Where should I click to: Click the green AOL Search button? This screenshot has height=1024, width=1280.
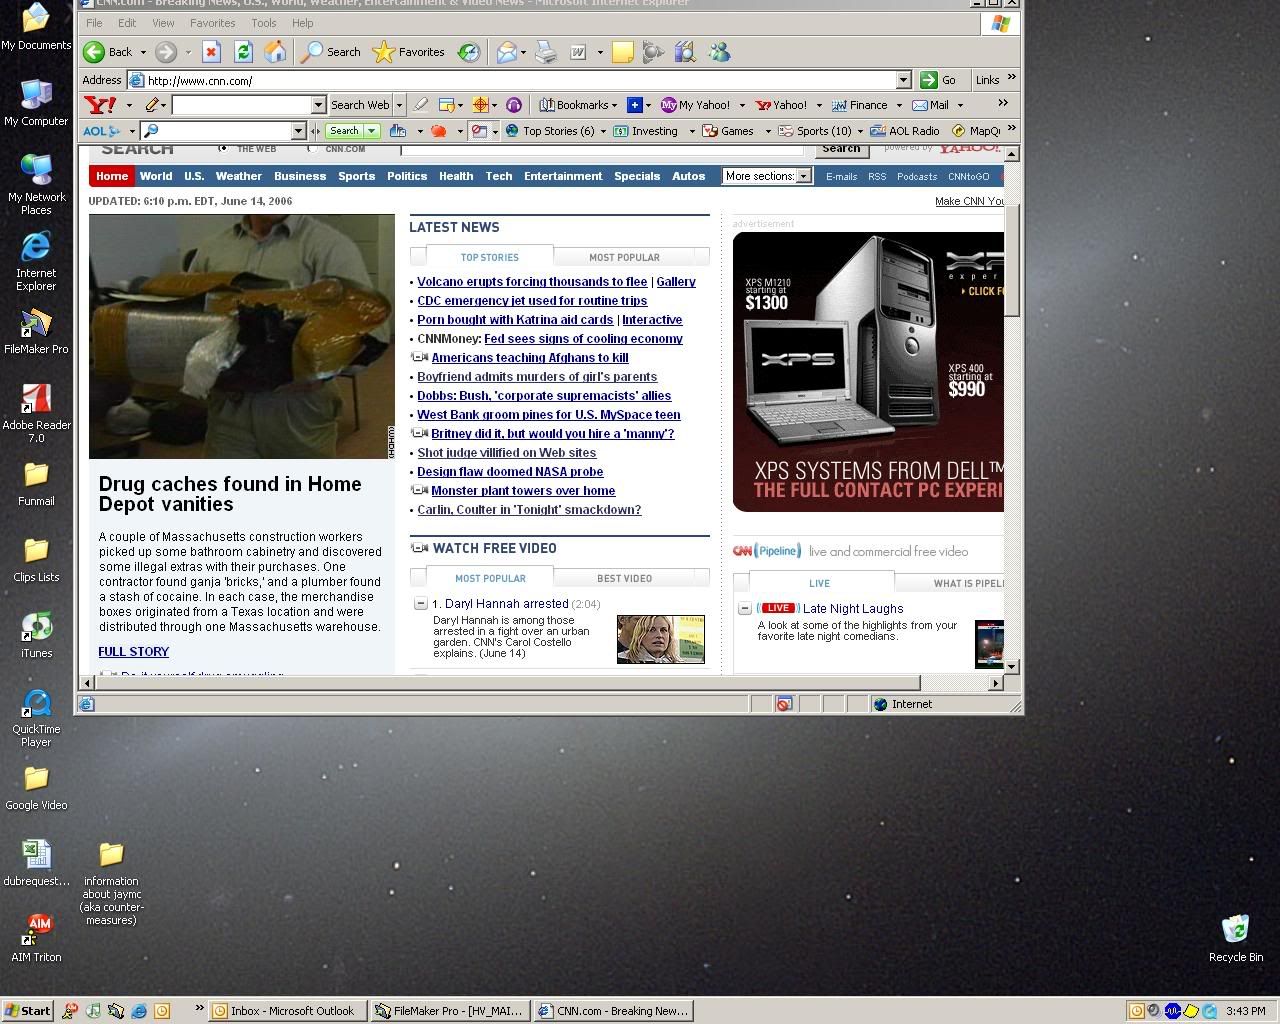(x=350, y=131)
